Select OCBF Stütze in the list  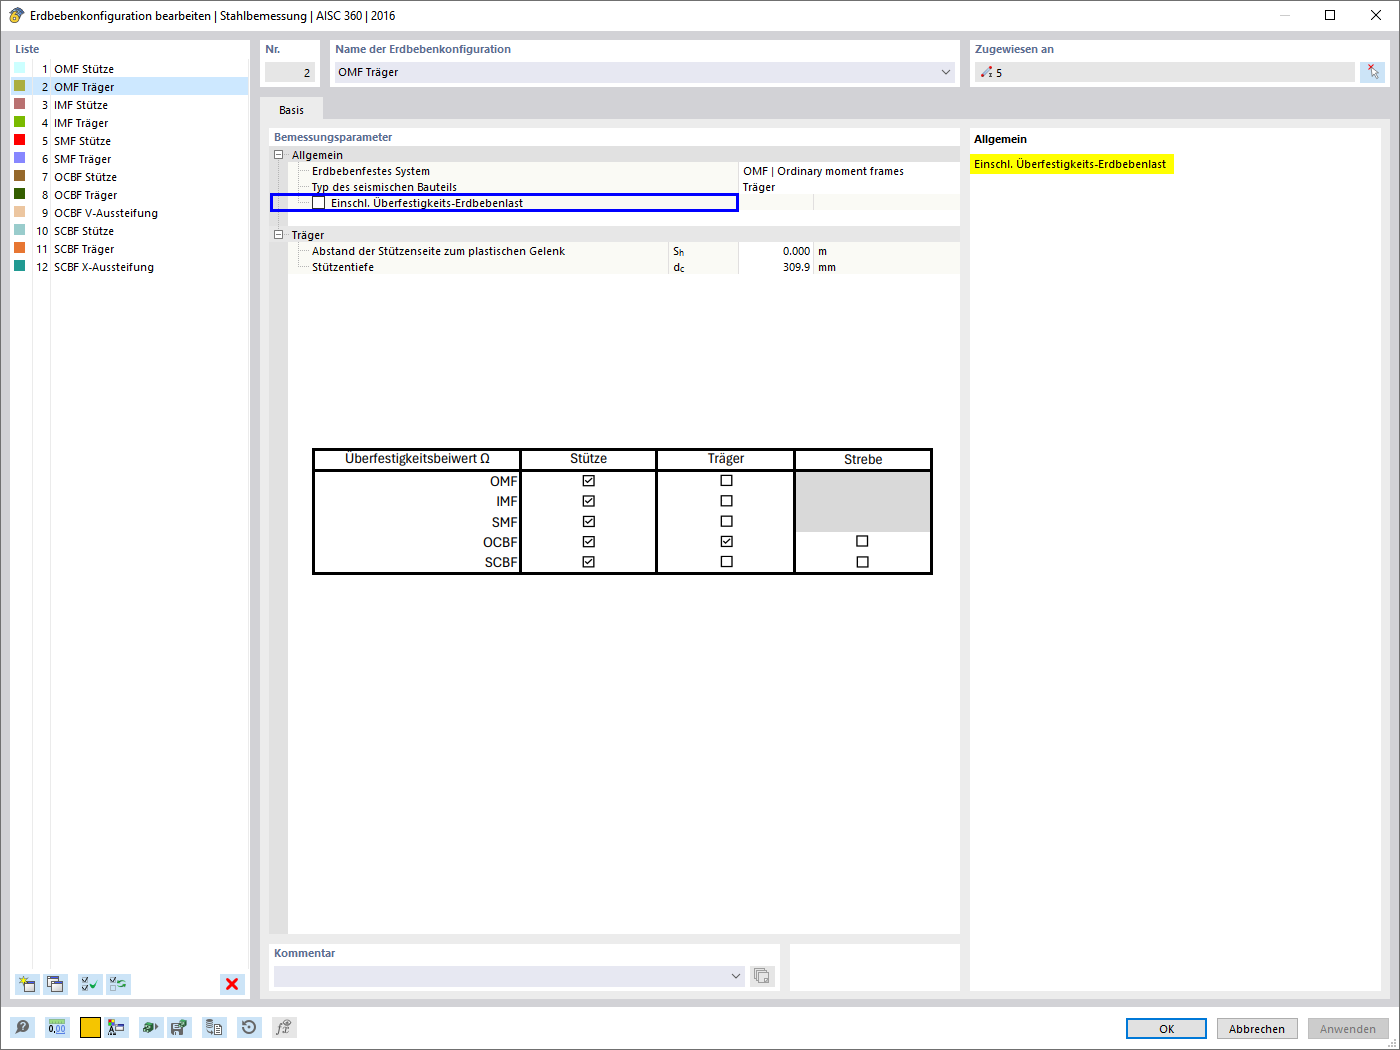click(x=130, y=177)
